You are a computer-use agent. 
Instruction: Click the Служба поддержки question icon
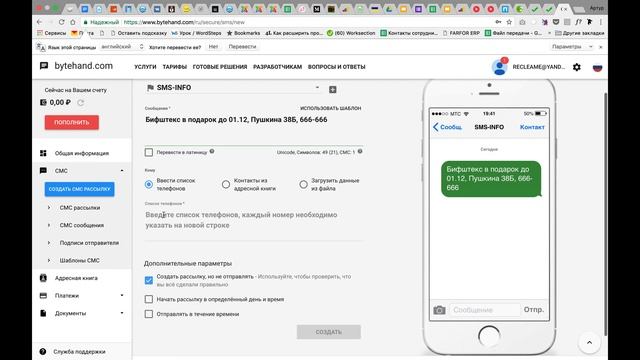pyautogui.click(x=43, y=351)
